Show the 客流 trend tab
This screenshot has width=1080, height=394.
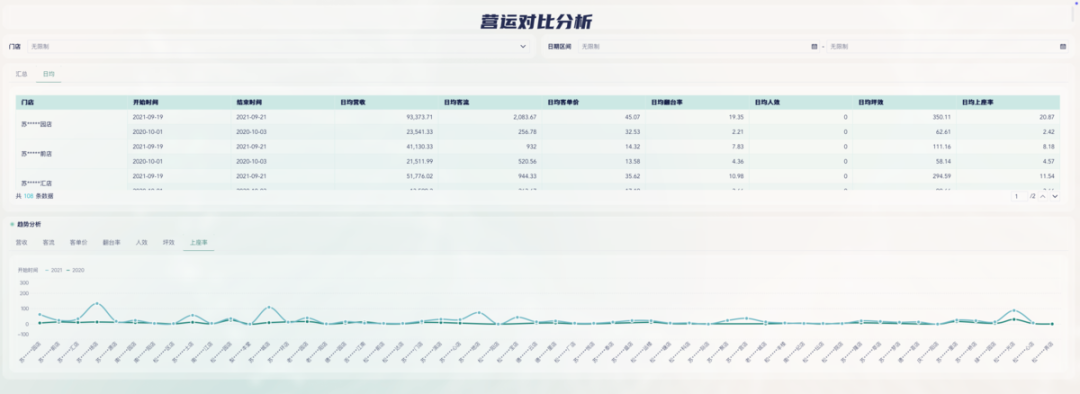pos(48,242)
